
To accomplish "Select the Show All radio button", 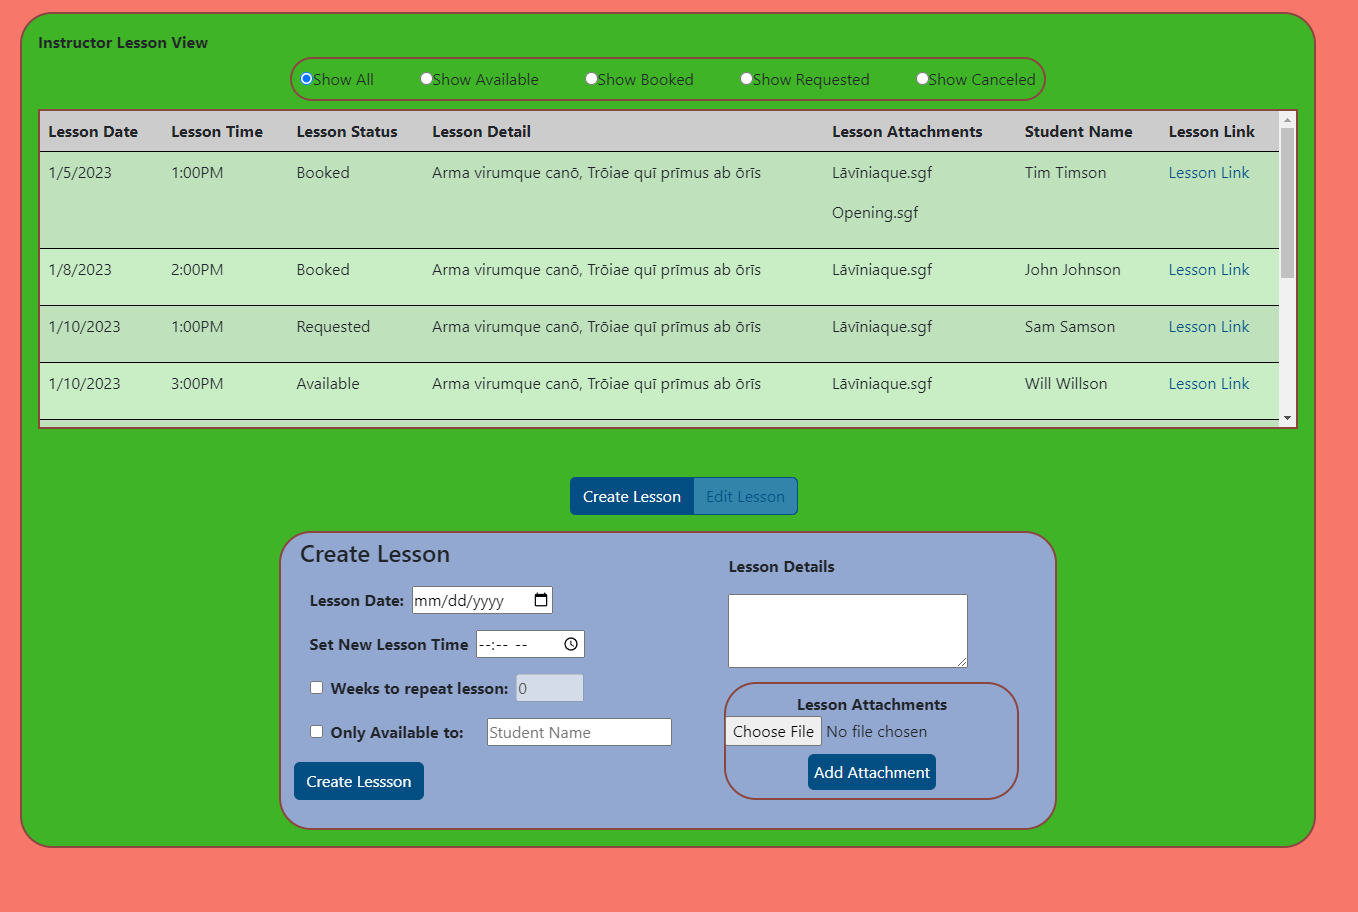I will (307, 79).
